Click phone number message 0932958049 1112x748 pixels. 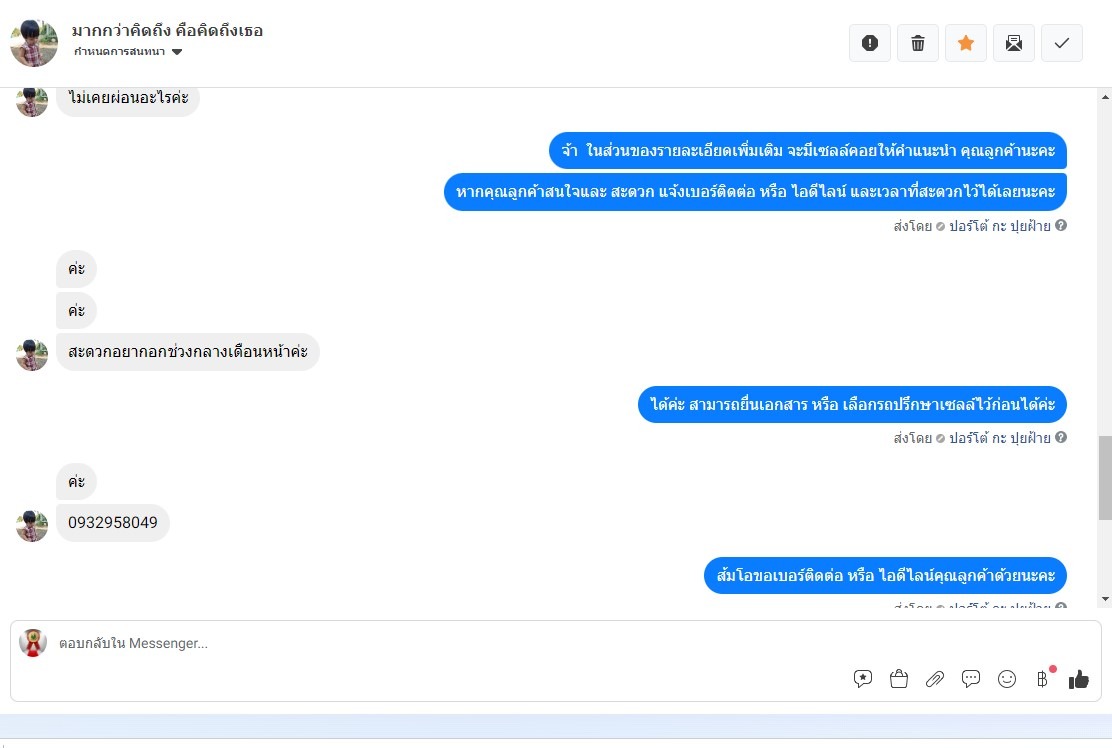pos(113,523)
